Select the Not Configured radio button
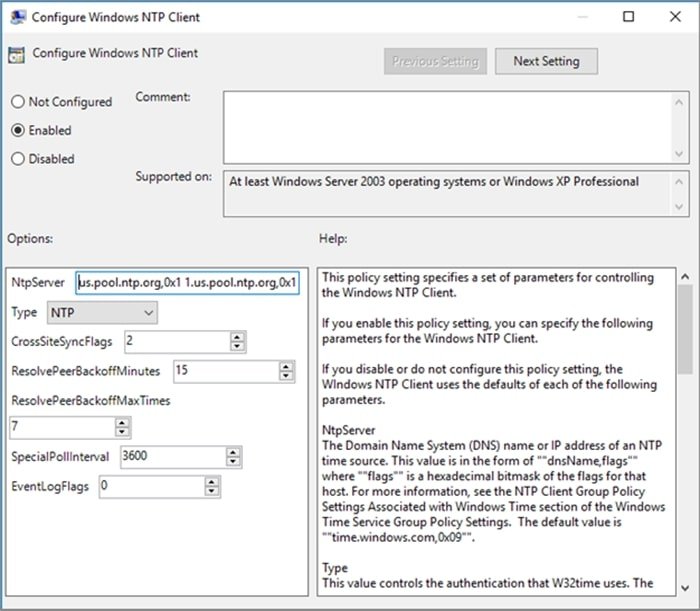The width and height of the screenshot is (700, 611). click(18, 102)
